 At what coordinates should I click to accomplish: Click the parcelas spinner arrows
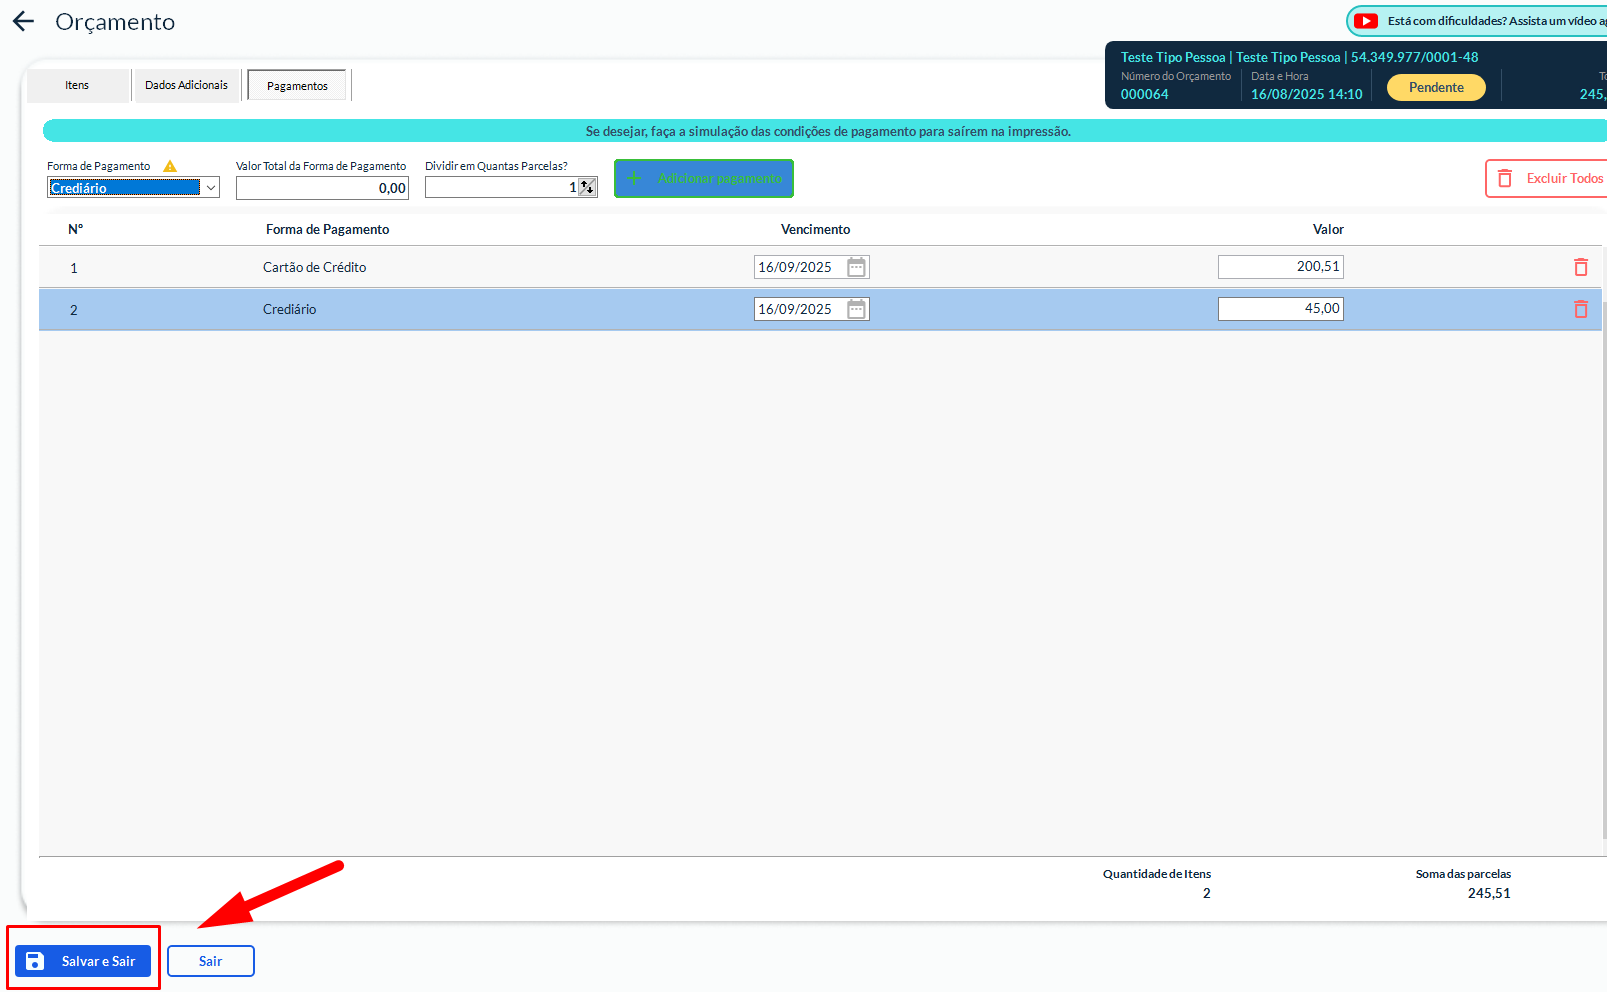(587, 187)
